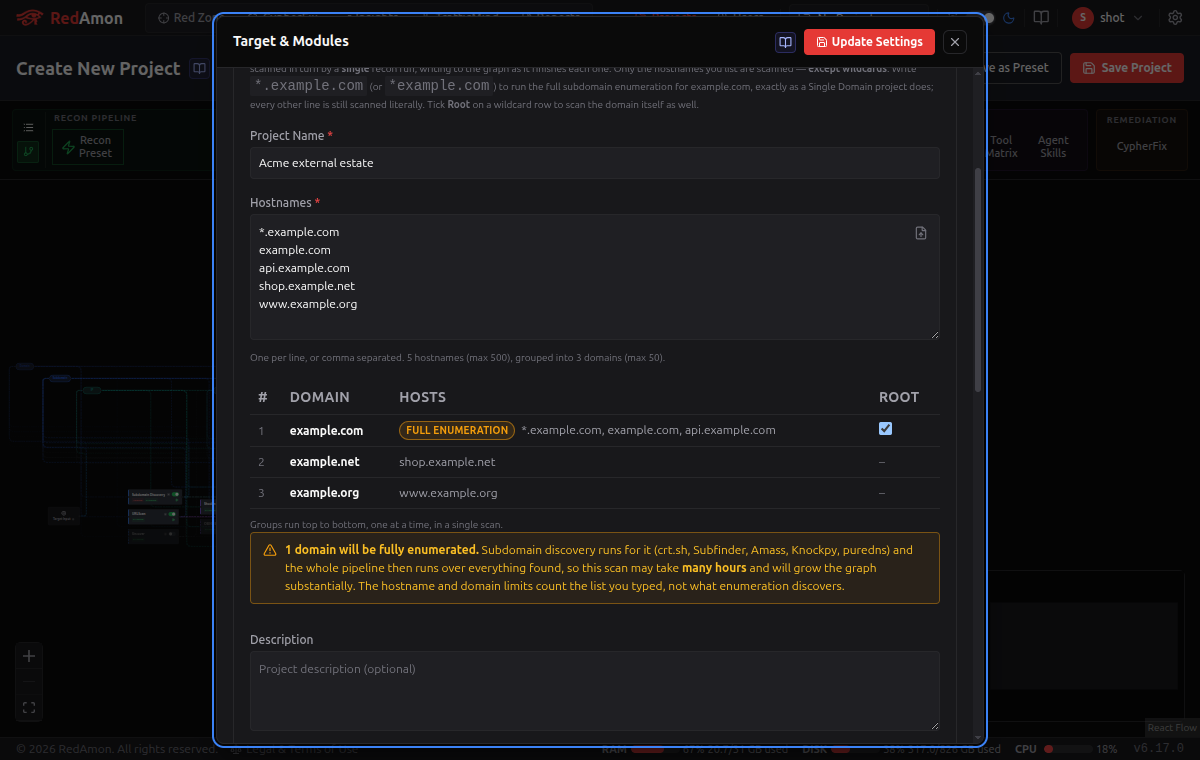Click the www.example.org host entry in table
Image resolution: width=1200 pixels, height=760 pixels.
tap(448, 493)
